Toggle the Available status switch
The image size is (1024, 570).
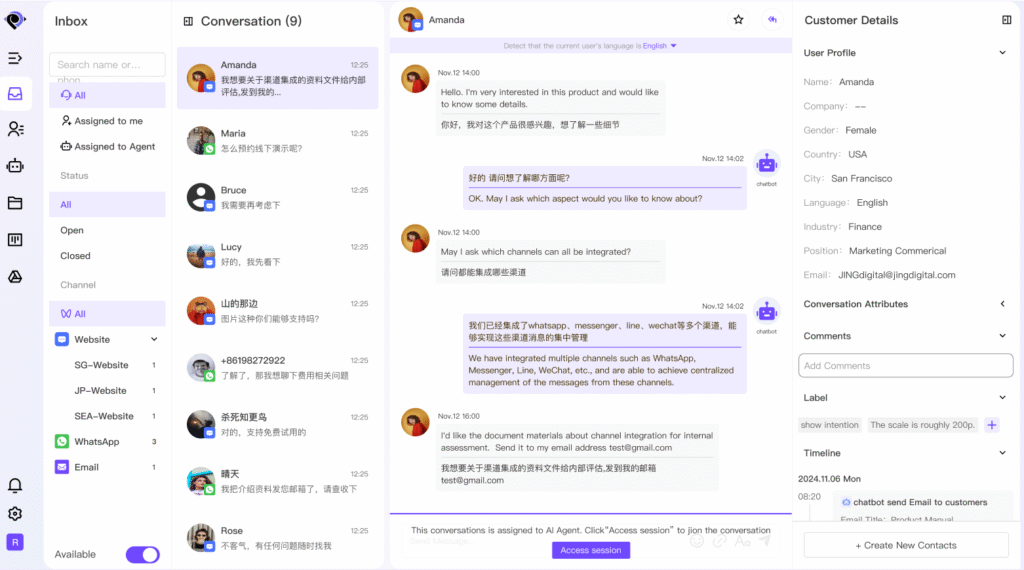[142, 554]
